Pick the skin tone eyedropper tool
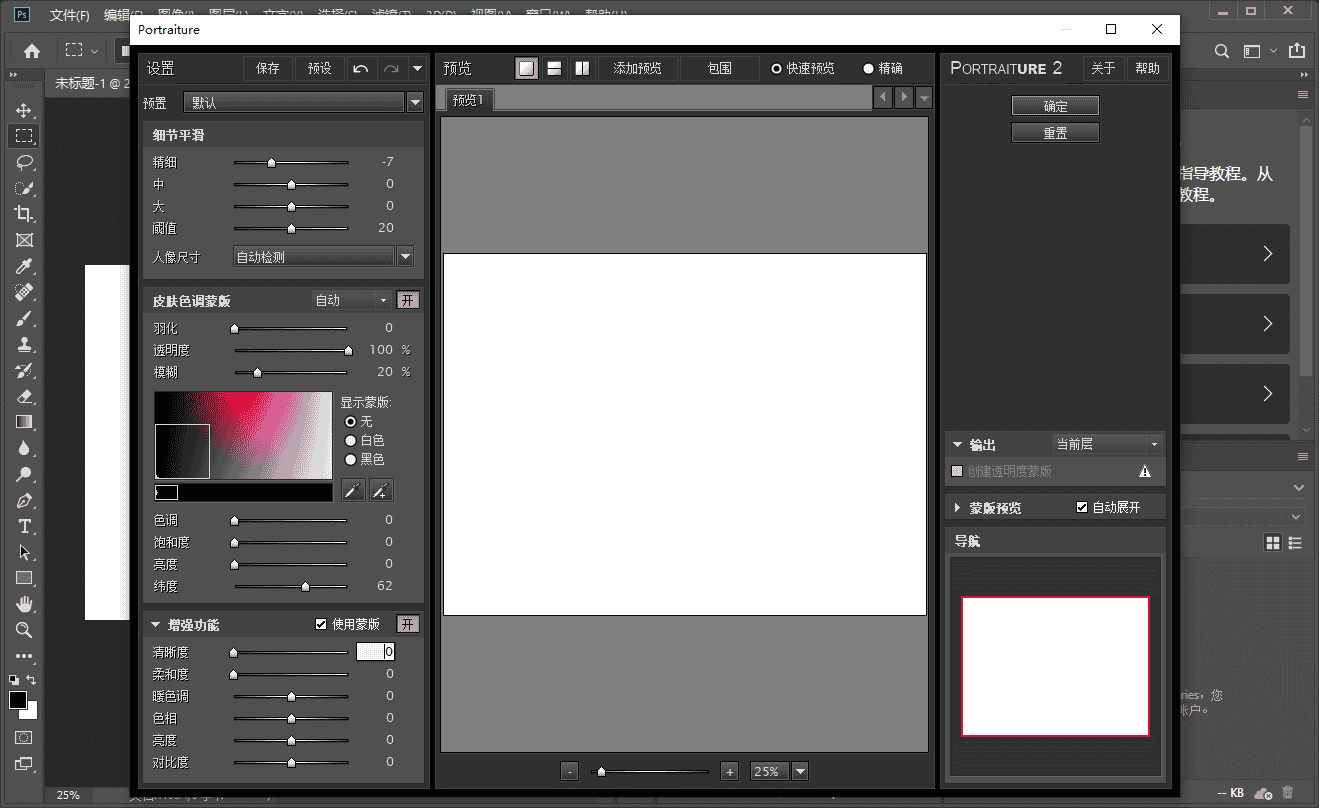The width and height of the screenshot is (1319, 808). 353,490
